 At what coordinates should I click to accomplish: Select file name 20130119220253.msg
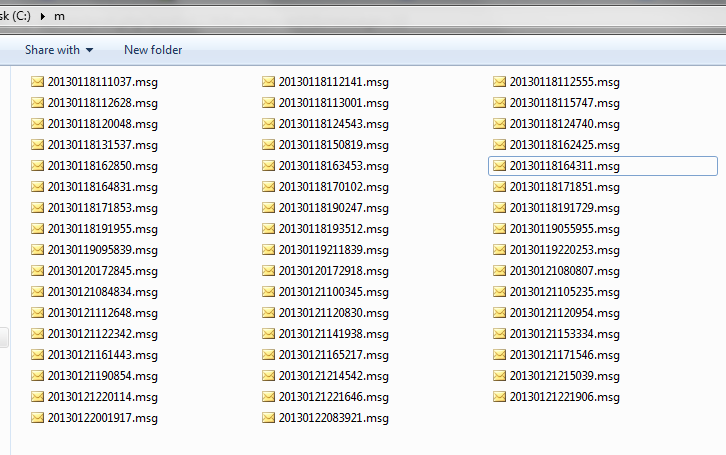(565, 250)
